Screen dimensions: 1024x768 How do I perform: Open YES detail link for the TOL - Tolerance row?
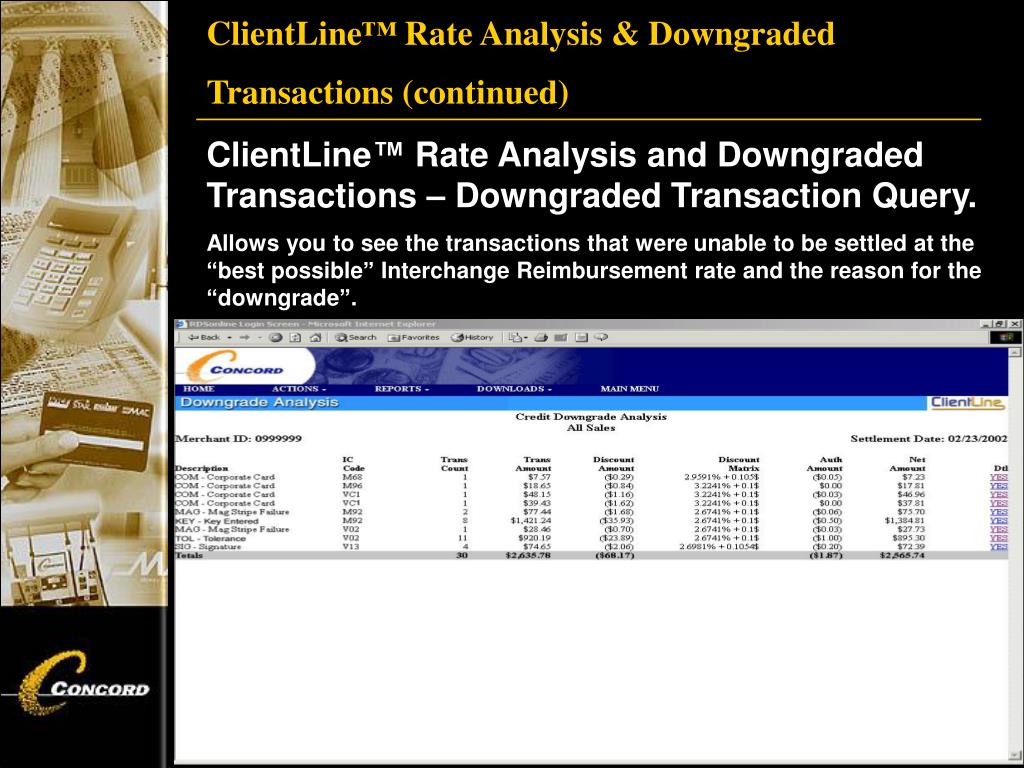point(999,538)
